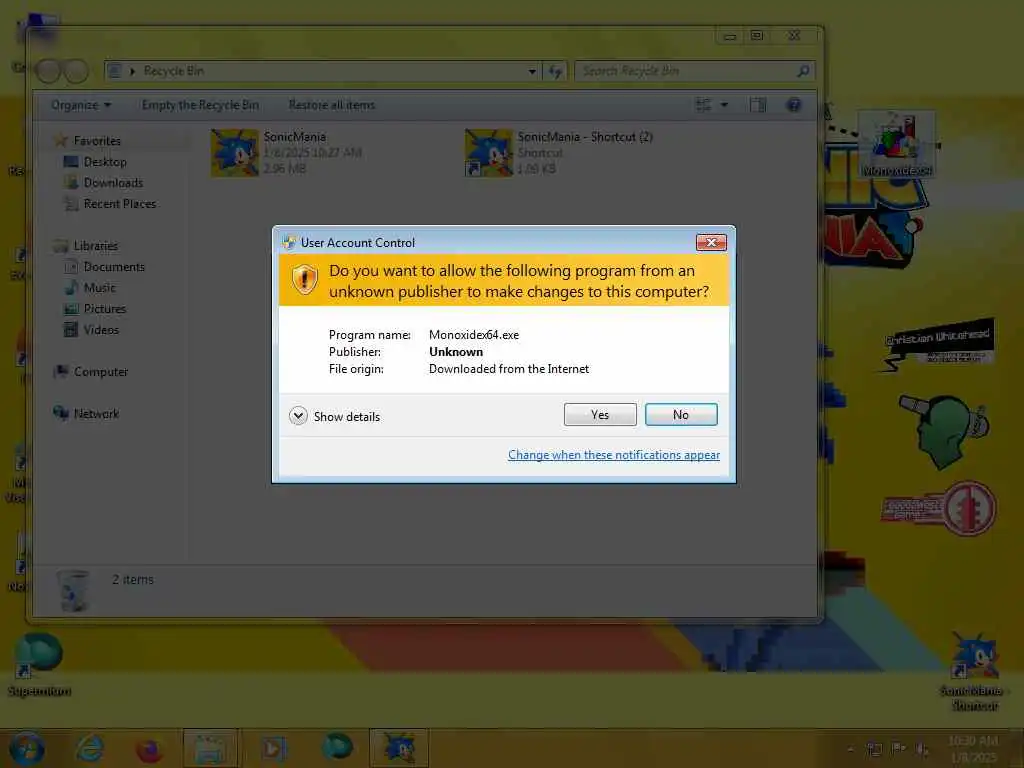
Task: Select 'SonicMania - Shortcut (2)' file
Action: pyautogui.click(x=560, y=153)
